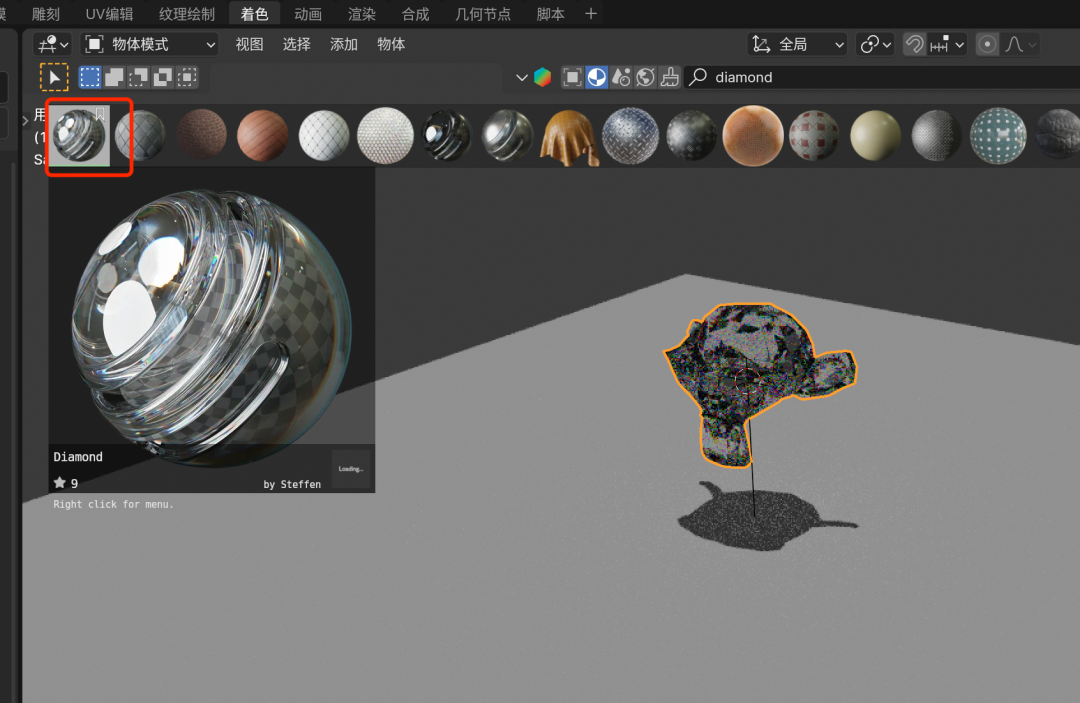Select the model asset type icon

point(573,77)
